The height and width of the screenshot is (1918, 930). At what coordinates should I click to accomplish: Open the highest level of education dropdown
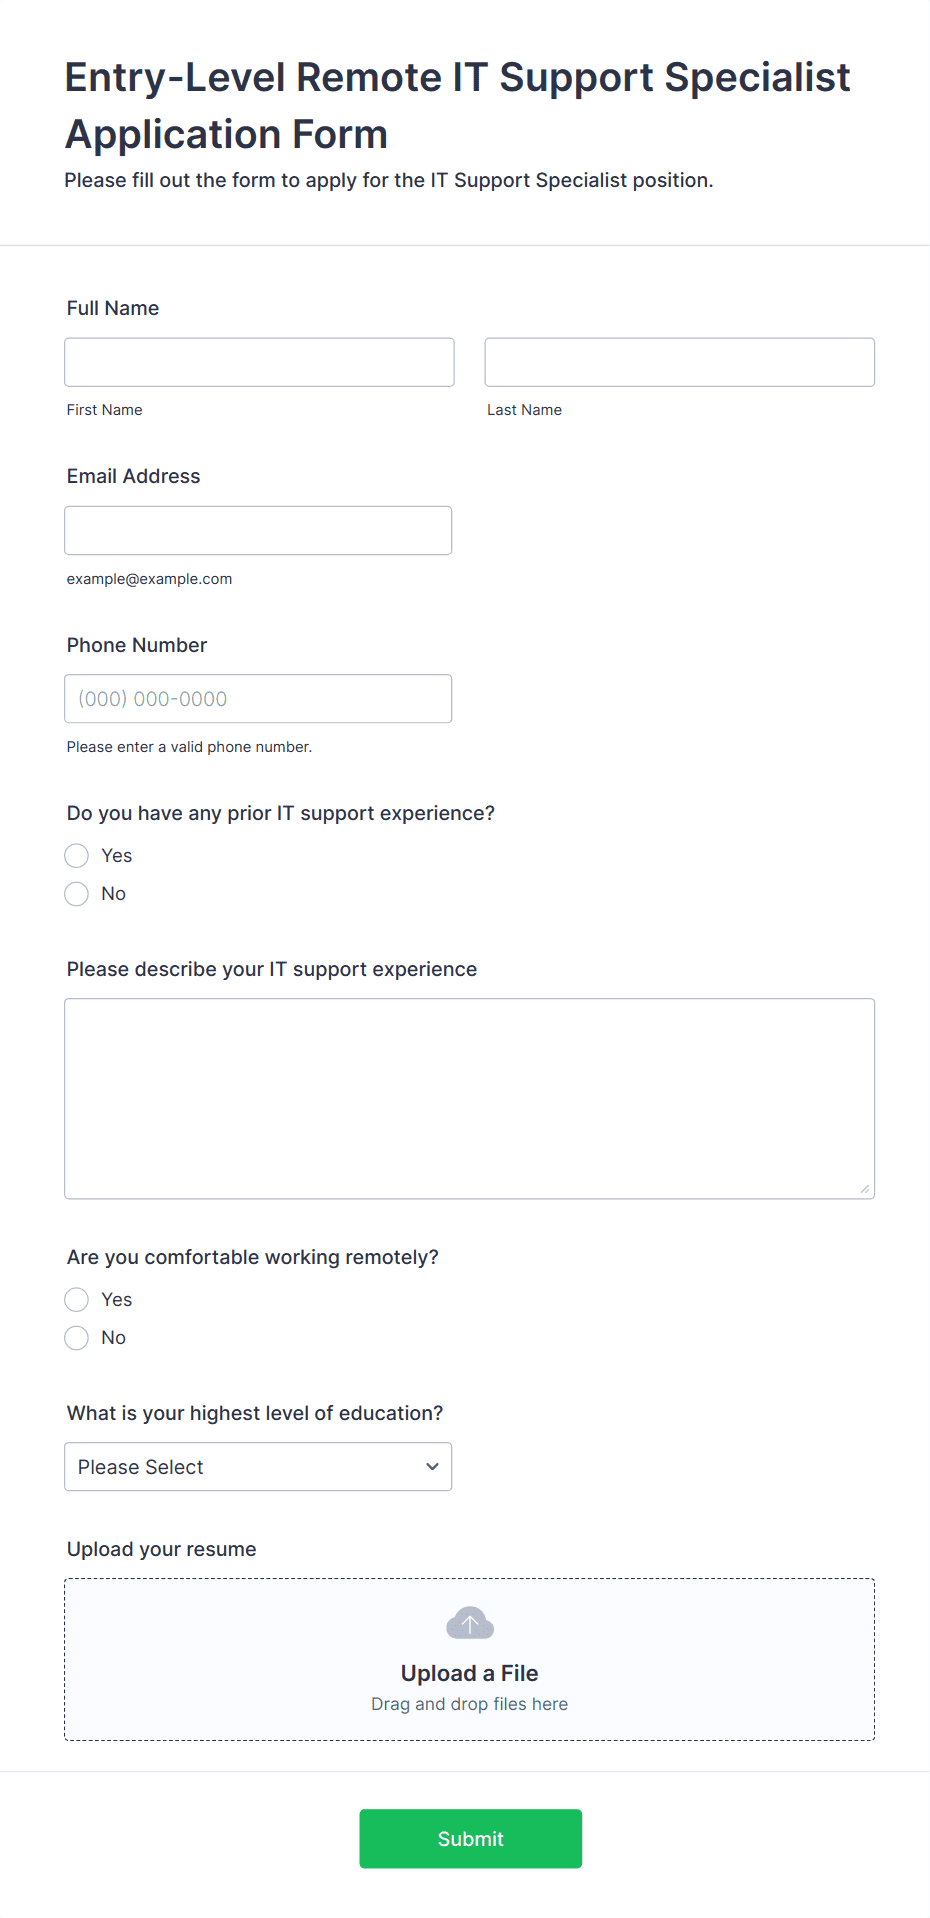(x=258, y=1467)
